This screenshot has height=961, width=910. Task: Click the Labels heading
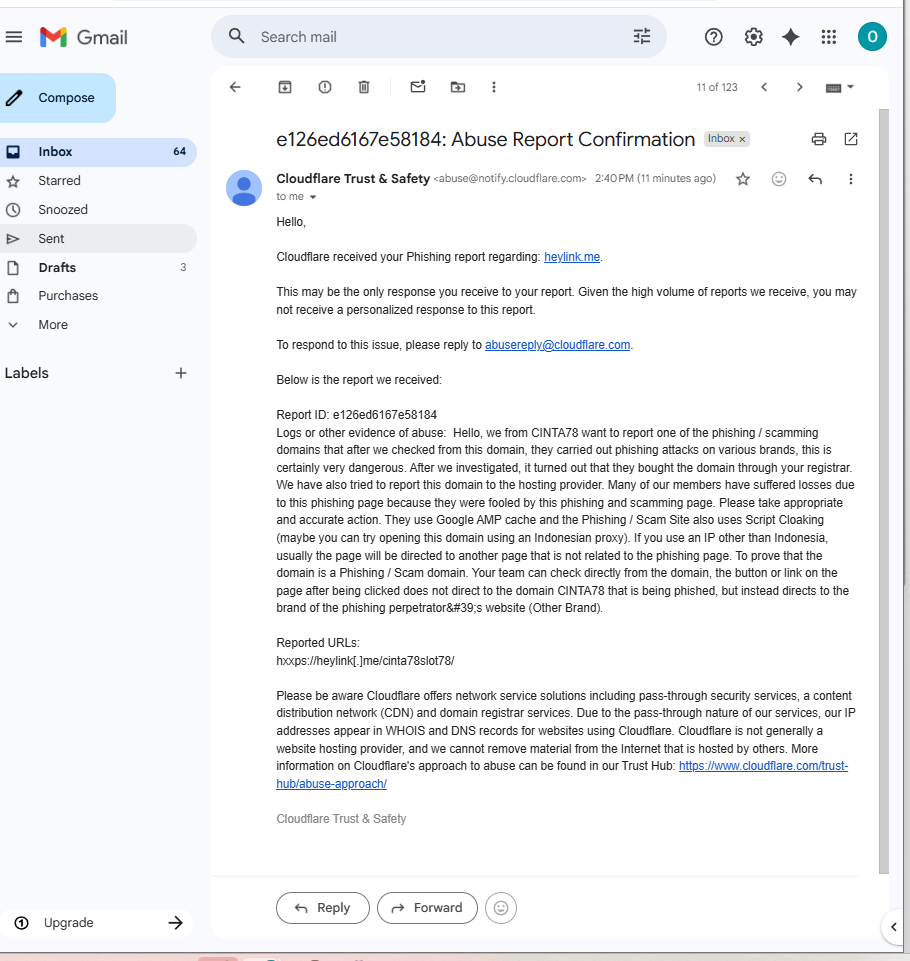26,373
